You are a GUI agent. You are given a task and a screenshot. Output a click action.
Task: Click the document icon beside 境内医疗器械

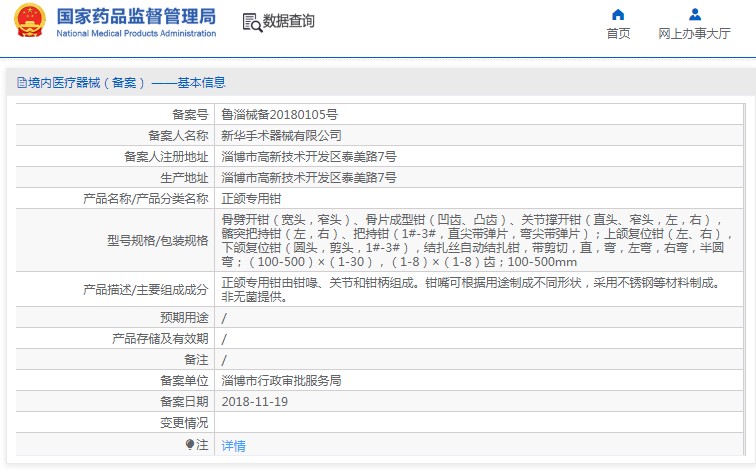22,82
